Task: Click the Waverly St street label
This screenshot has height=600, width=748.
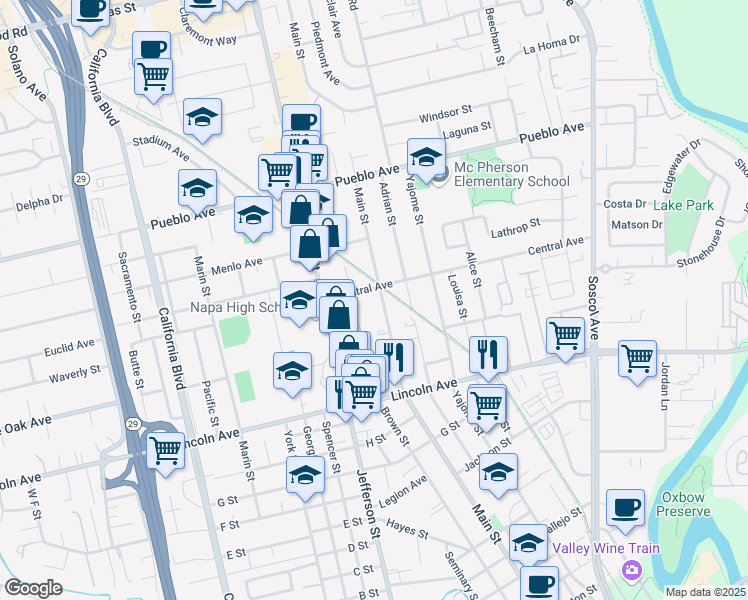Action: tap(75, 373)
